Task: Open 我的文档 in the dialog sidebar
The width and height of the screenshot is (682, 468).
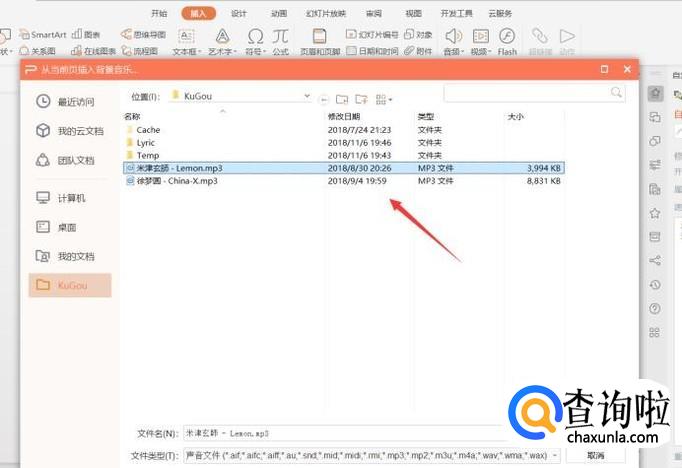Action: point(65,256)
